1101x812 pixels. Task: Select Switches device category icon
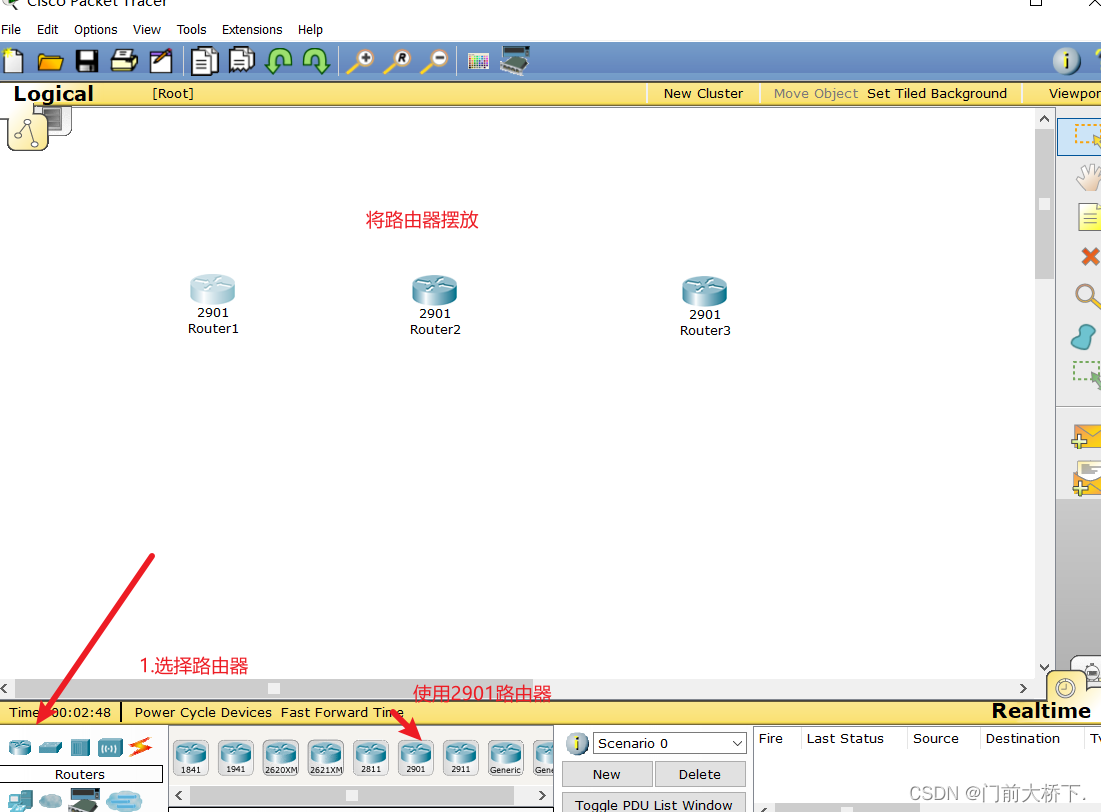point(51,747)
